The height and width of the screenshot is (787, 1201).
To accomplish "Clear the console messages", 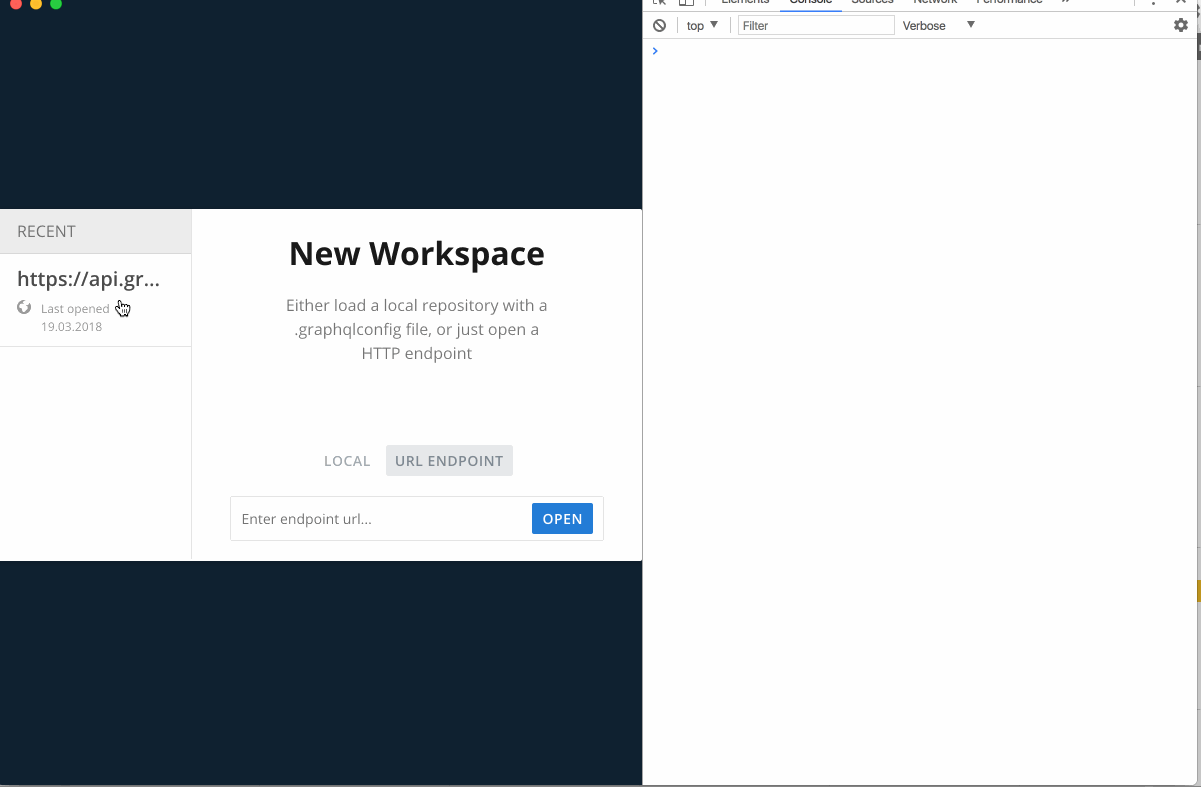I will pyautogui.click(x=659, y=25).
